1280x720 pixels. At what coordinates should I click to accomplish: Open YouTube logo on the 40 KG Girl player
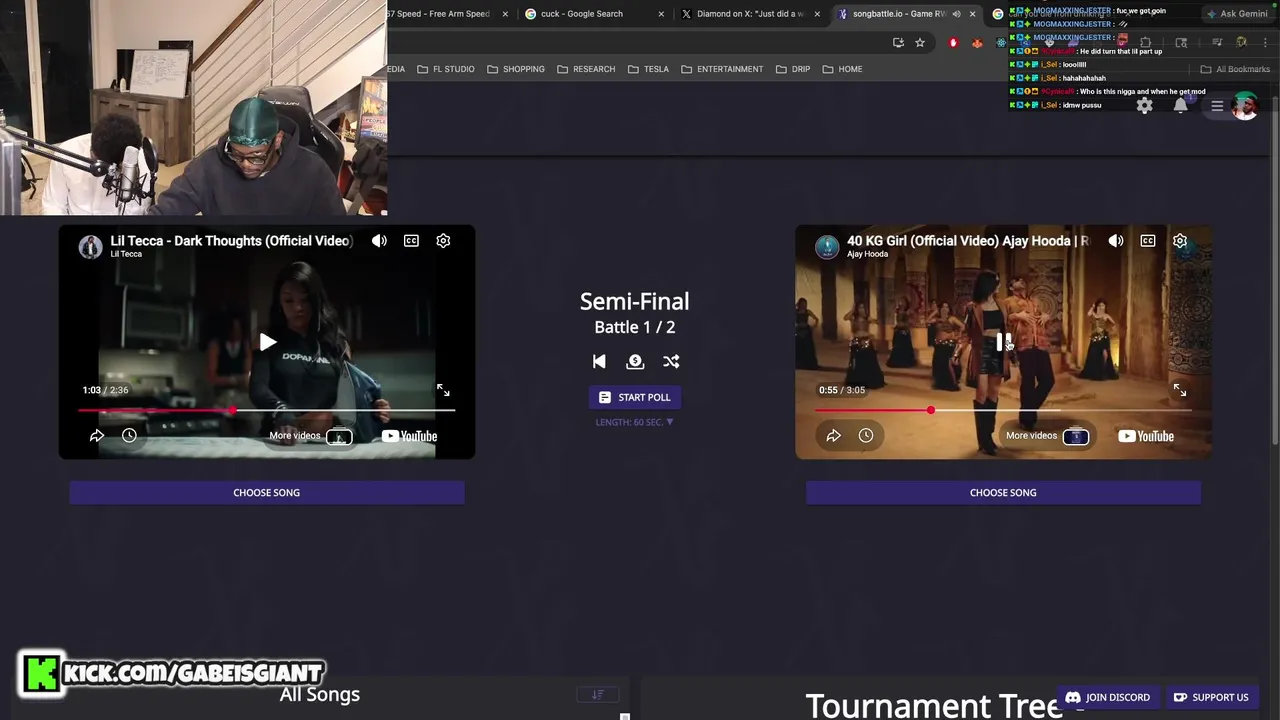click(x=1146, y=436)
